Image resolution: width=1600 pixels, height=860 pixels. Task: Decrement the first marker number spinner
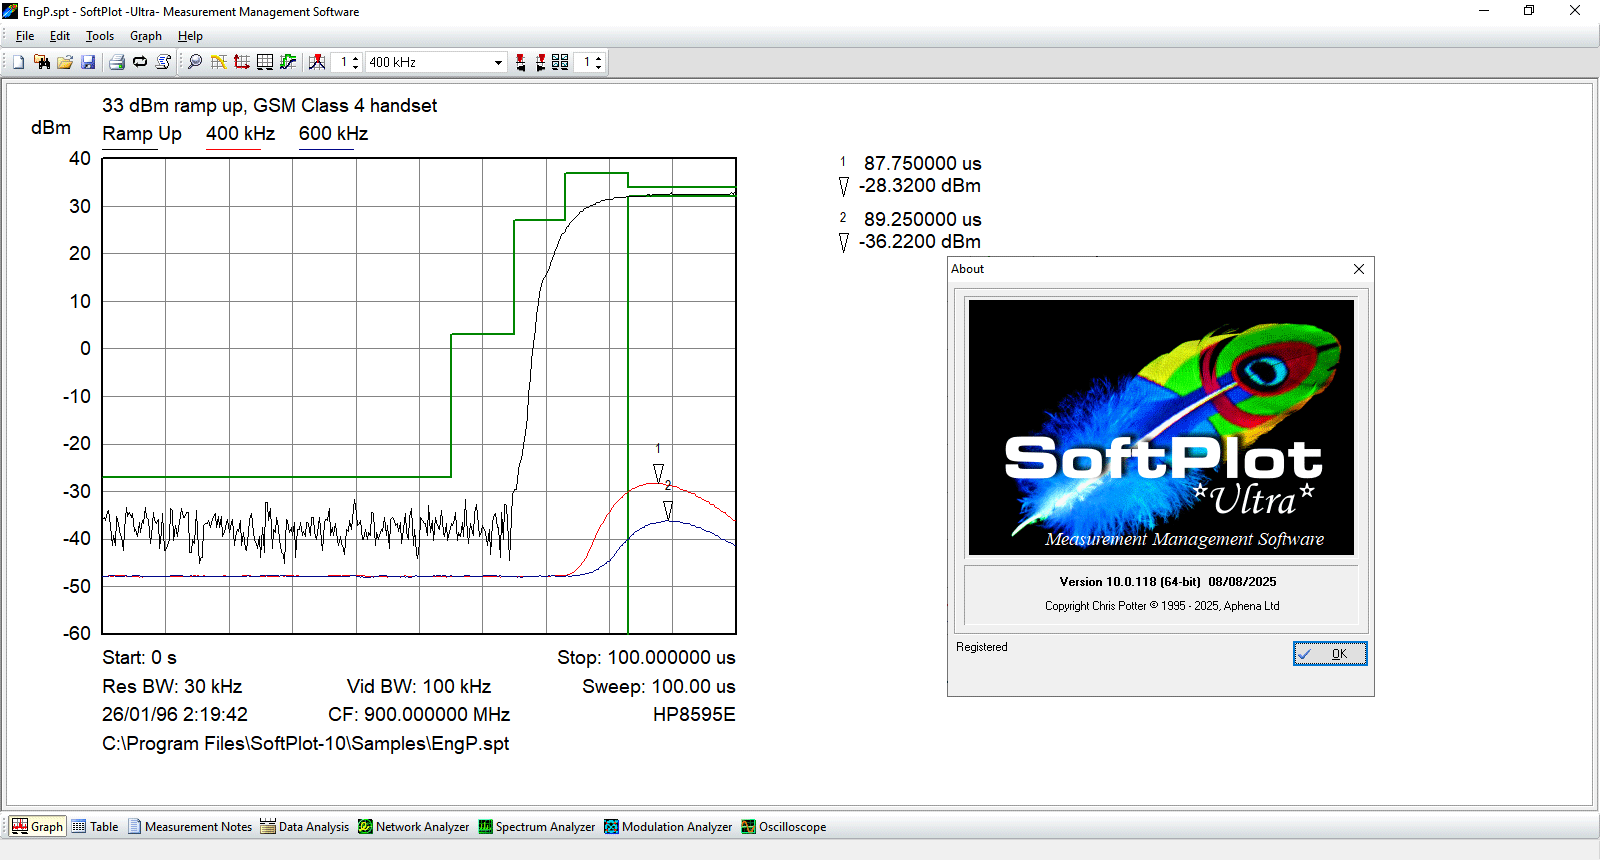pyautogui.click(x=355, y=66)
